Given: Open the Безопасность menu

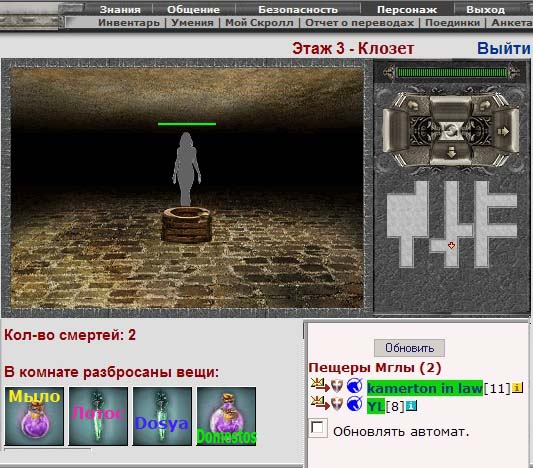Looking at the screenshot, I should [x=298, y=10].
